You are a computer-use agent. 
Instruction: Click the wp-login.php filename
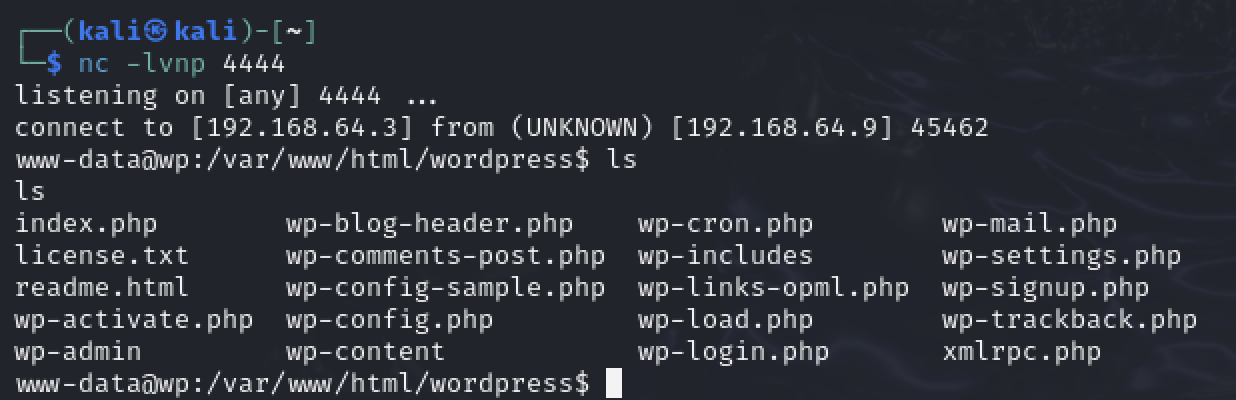click(x=733, y=352)
